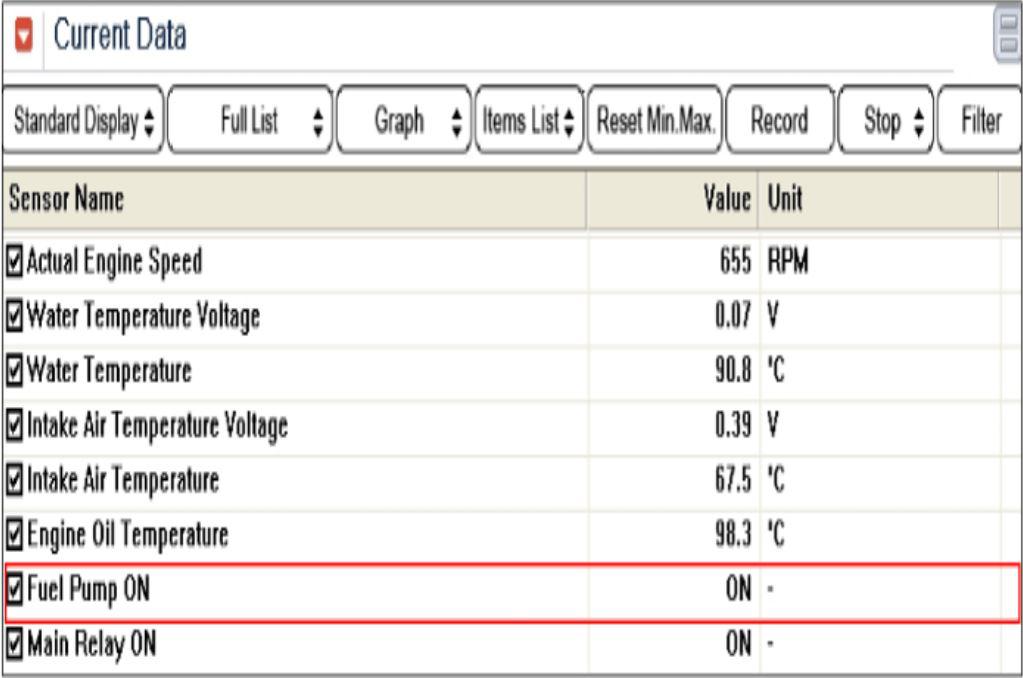Click the 90.8 water temperature value
The height and width of the screenshot is (678, 1023).
pos(733,370)
